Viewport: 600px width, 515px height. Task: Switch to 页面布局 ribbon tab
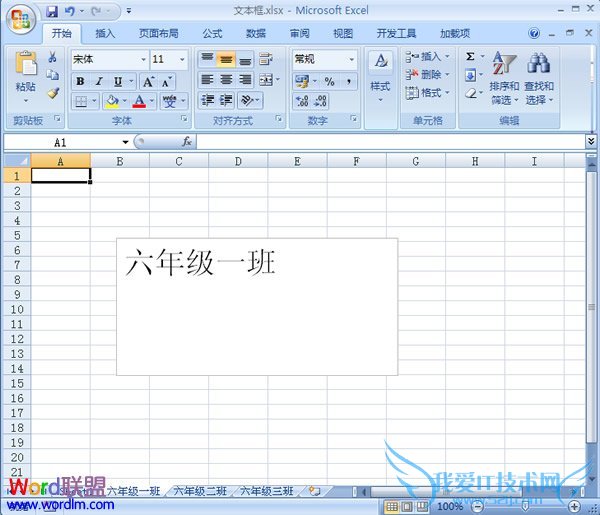pos(158,34)
